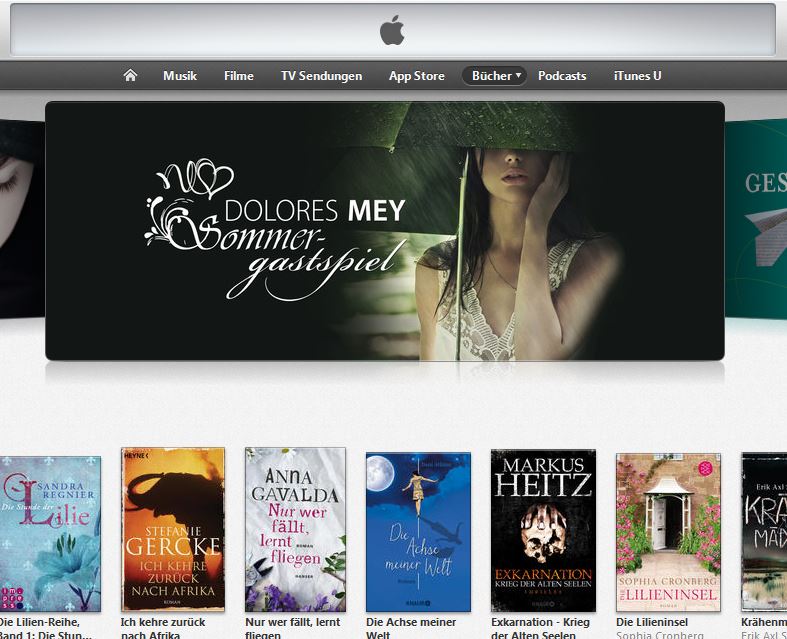787x639 pixels.
Task: Switch to the Filme section
Action: [x=239, y=76]
